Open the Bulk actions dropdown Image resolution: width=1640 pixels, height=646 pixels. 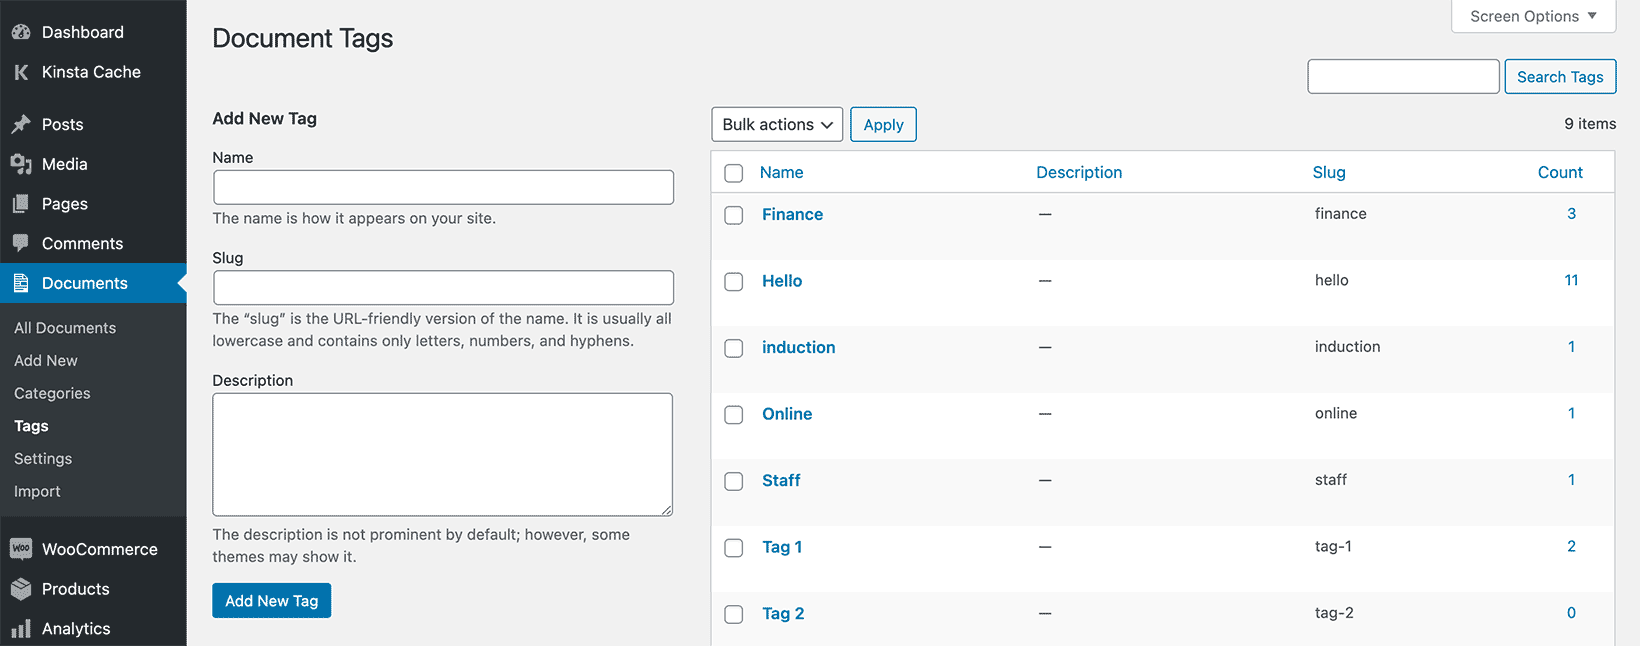pos(777,125)
